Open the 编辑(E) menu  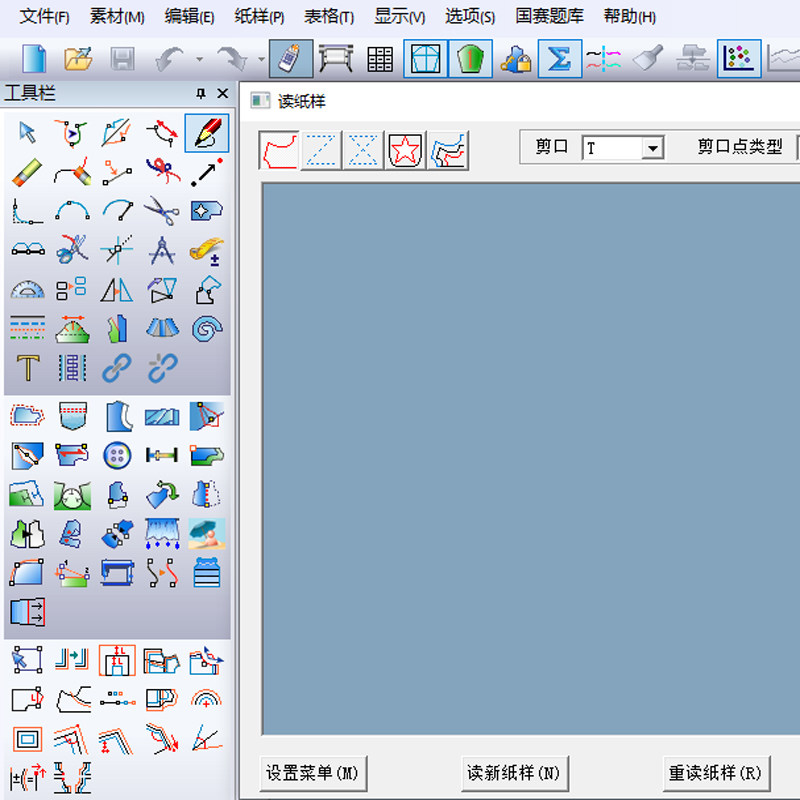(189, 17)
